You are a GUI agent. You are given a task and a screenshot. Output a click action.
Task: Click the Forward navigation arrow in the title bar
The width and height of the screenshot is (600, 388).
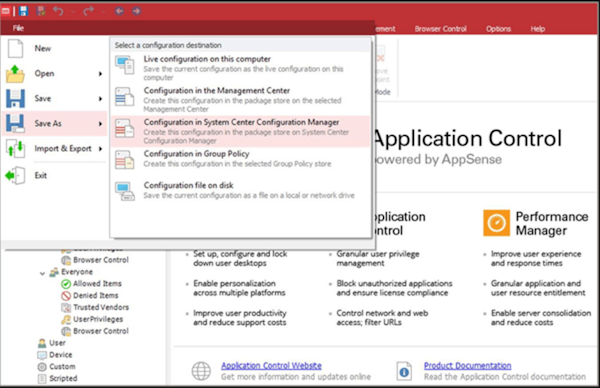pyautogui.click(x=136, y=11)
